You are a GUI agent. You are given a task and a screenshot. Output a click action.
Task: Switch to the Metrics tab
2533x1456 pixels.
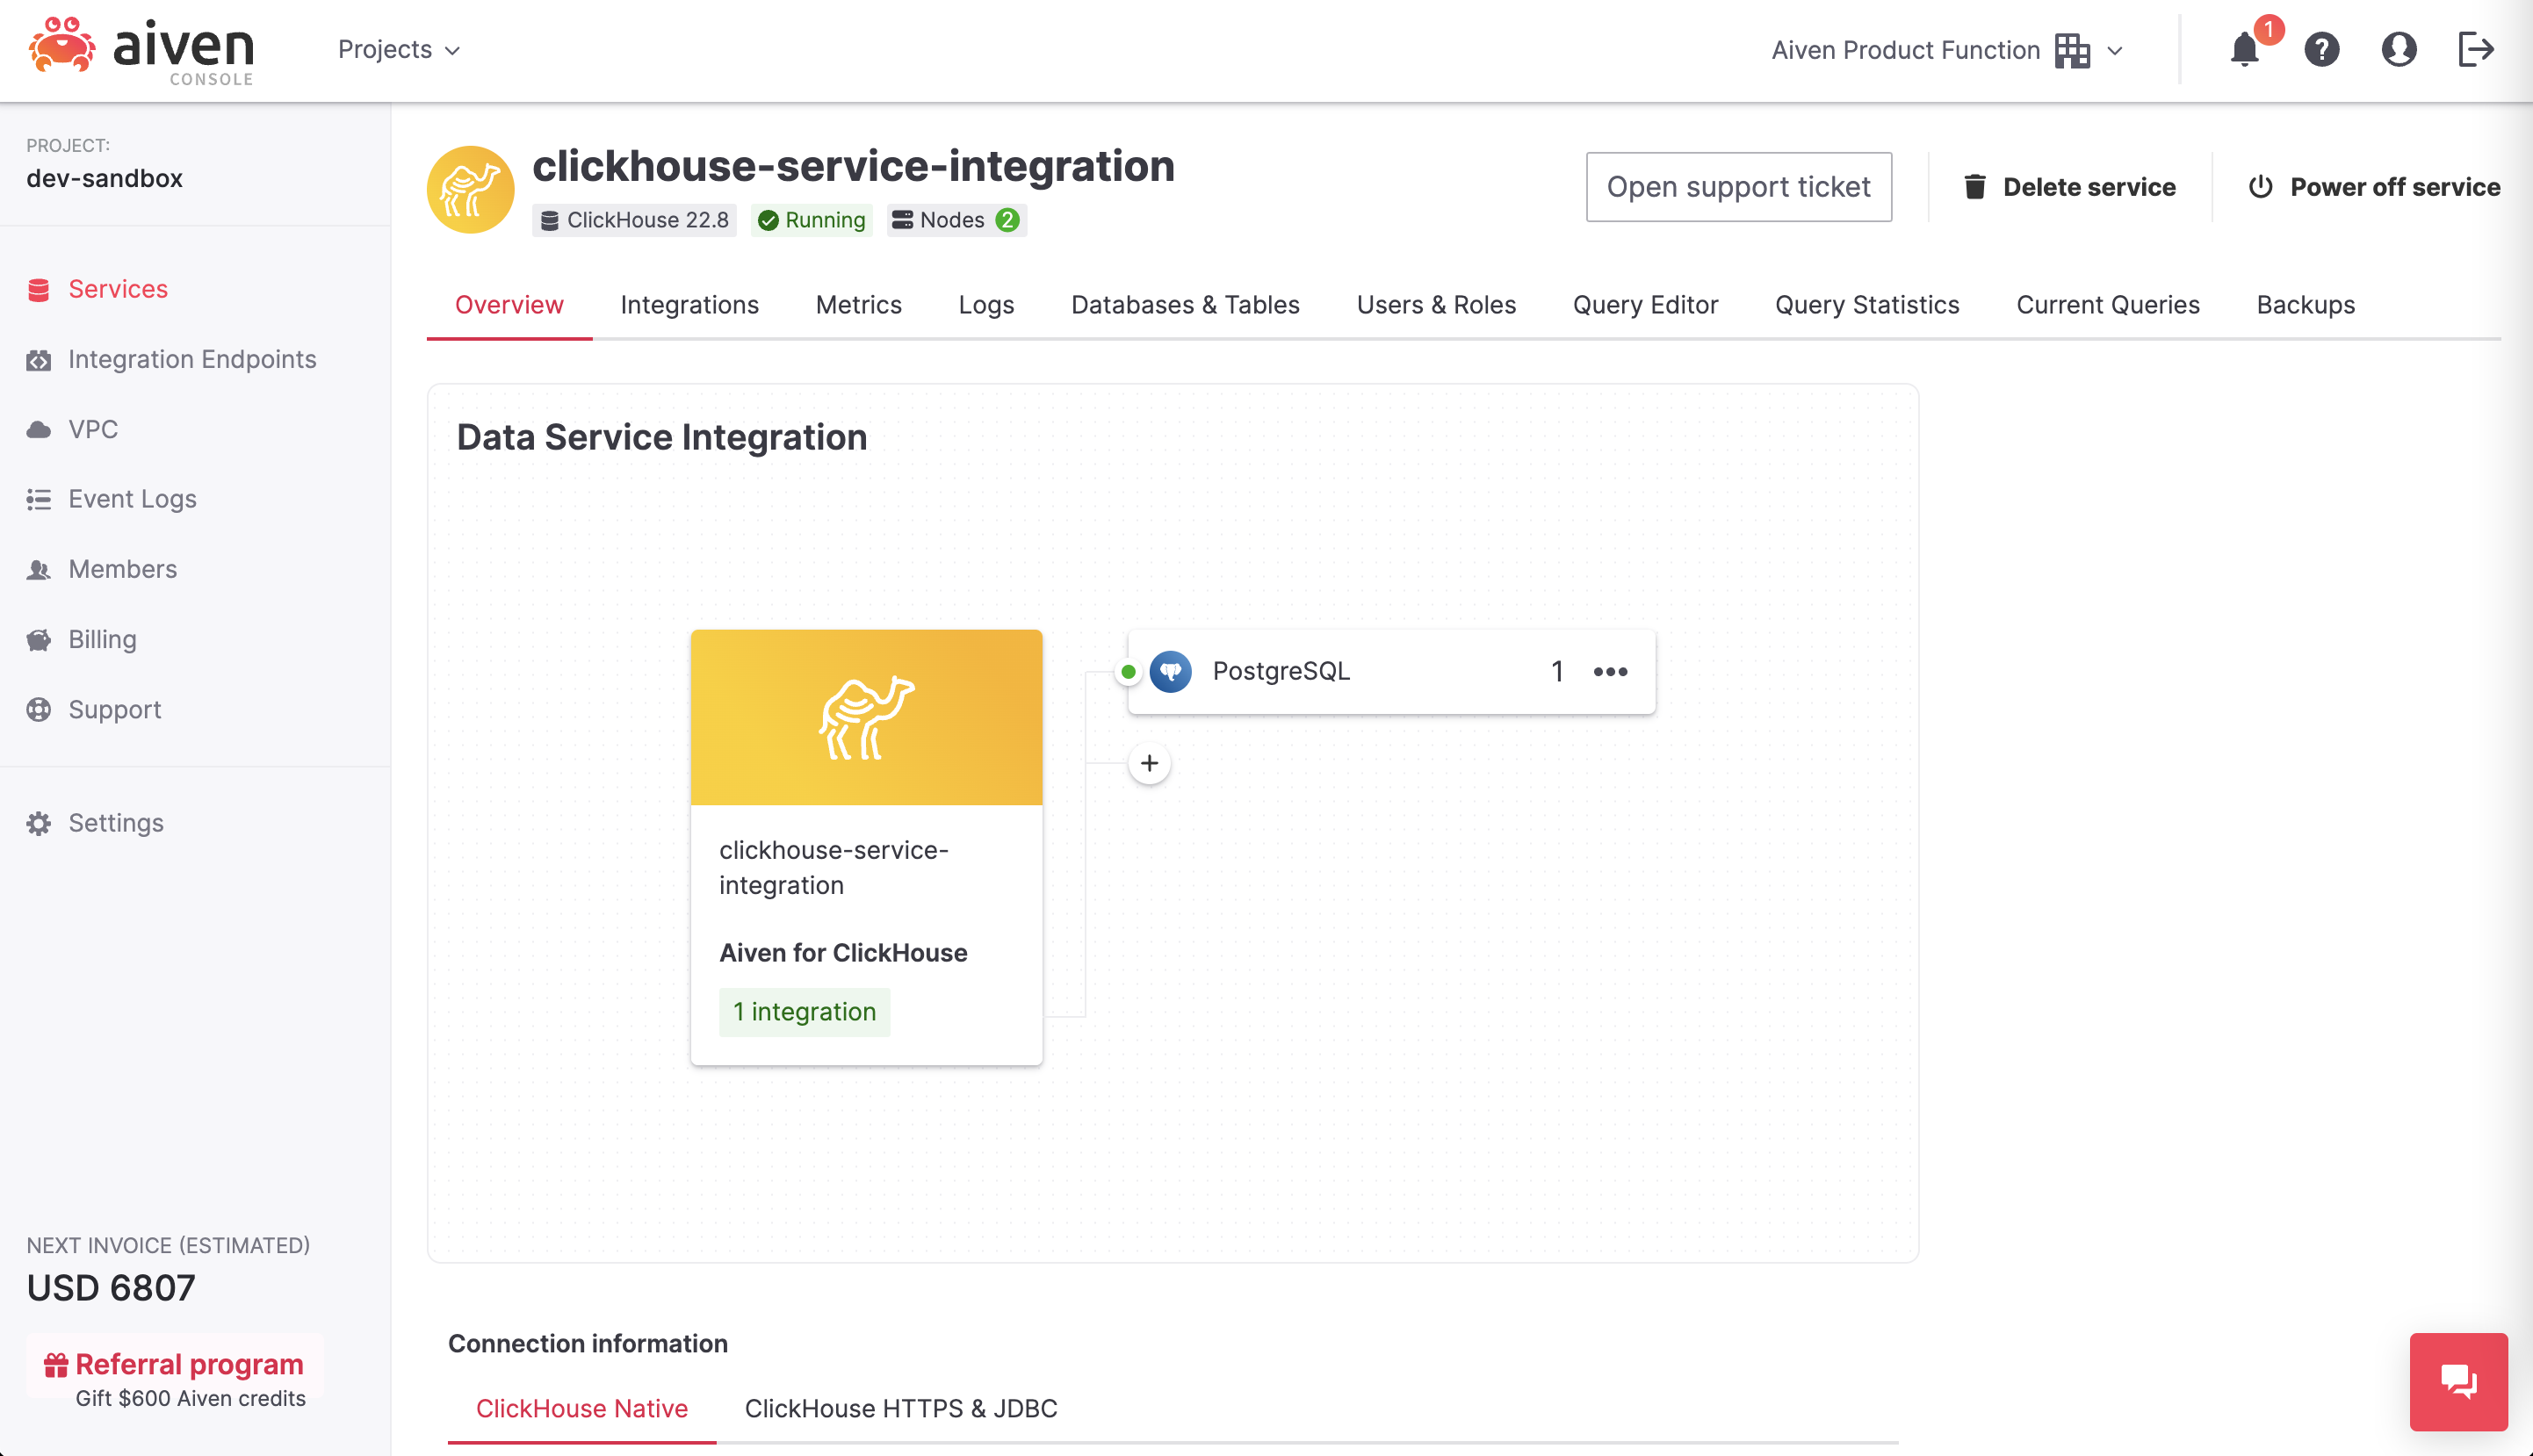(858, 305)
